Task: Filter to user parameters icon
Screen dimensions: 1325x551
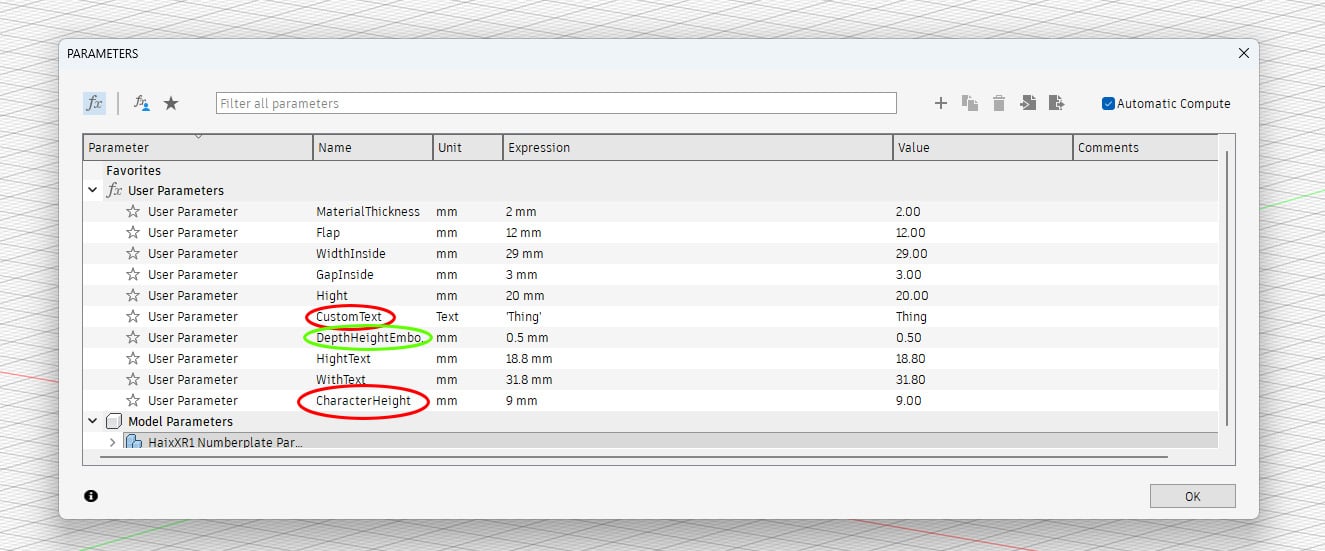Action: pos(142,103)
